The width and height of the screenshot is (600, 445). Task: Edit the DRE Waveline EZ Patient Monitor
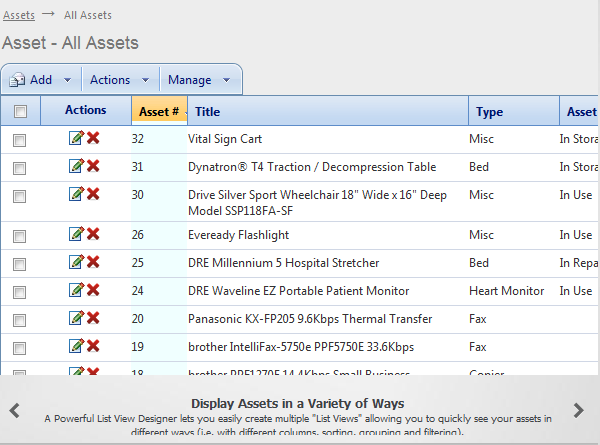[76, 290]
